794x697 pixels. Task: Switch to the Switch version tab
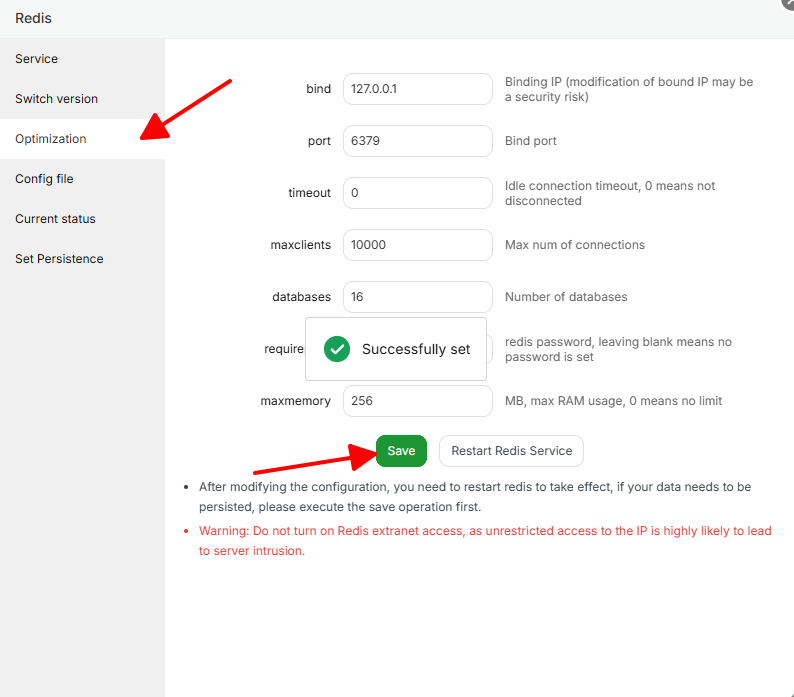pos(57,99)
